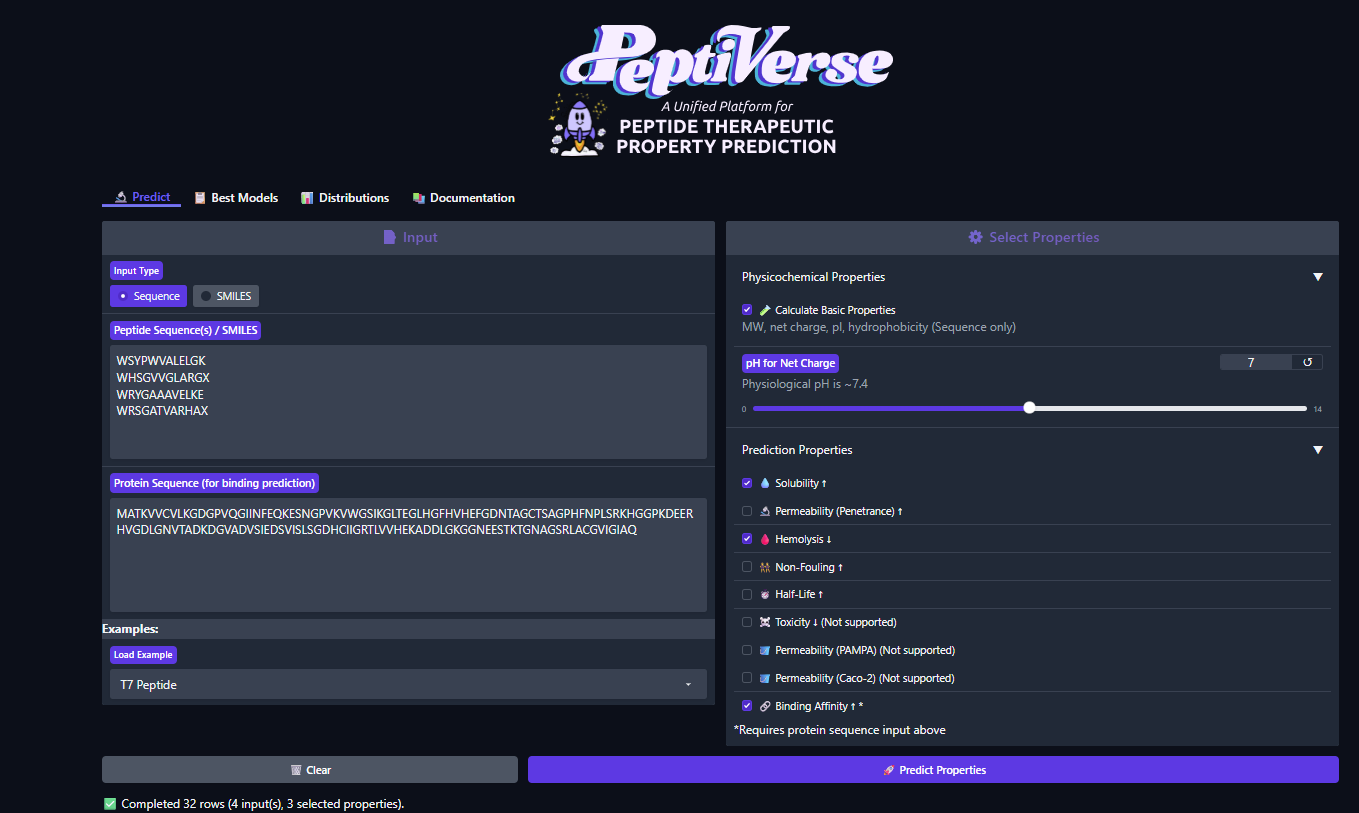Image resolution: width=1359 pixels, height=813 pixels.
Task: Reset the pH value with reset icon
Action: coord(1307,362)
